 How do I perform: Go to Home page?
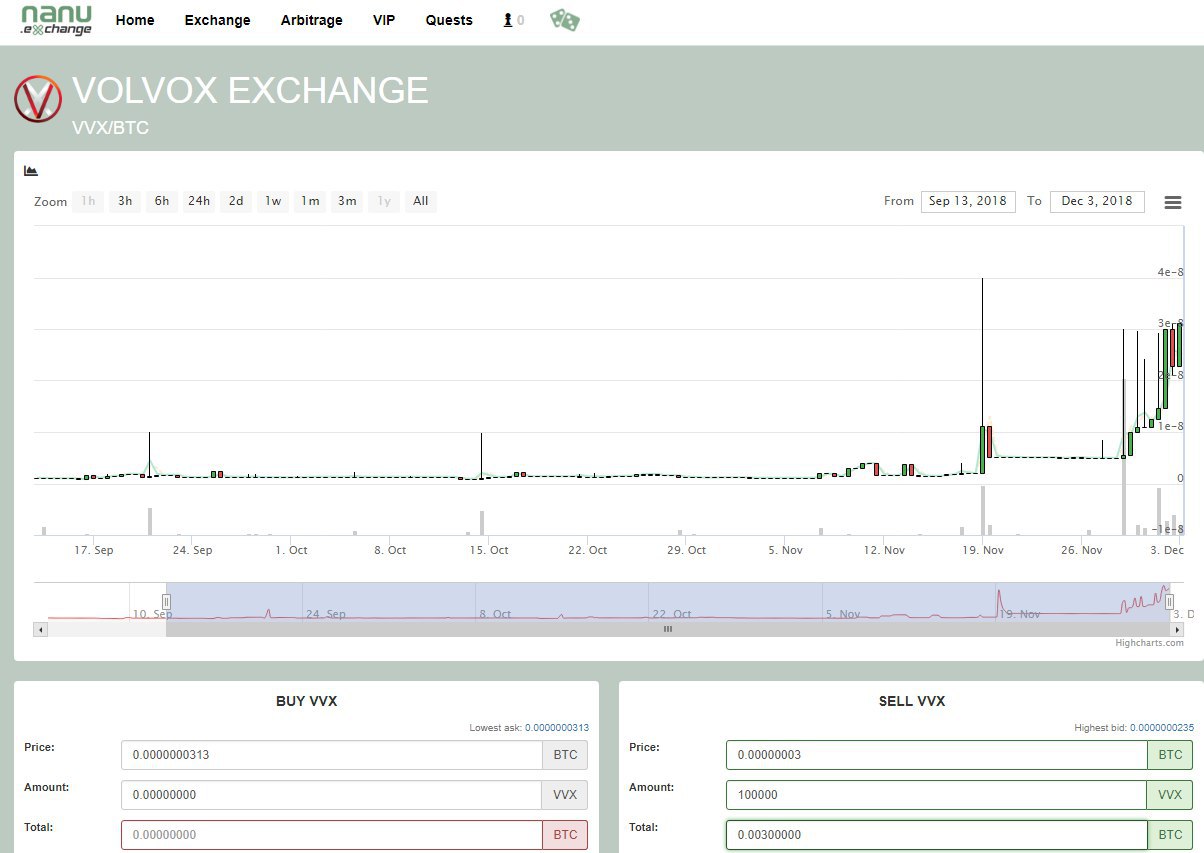(135, 20)
